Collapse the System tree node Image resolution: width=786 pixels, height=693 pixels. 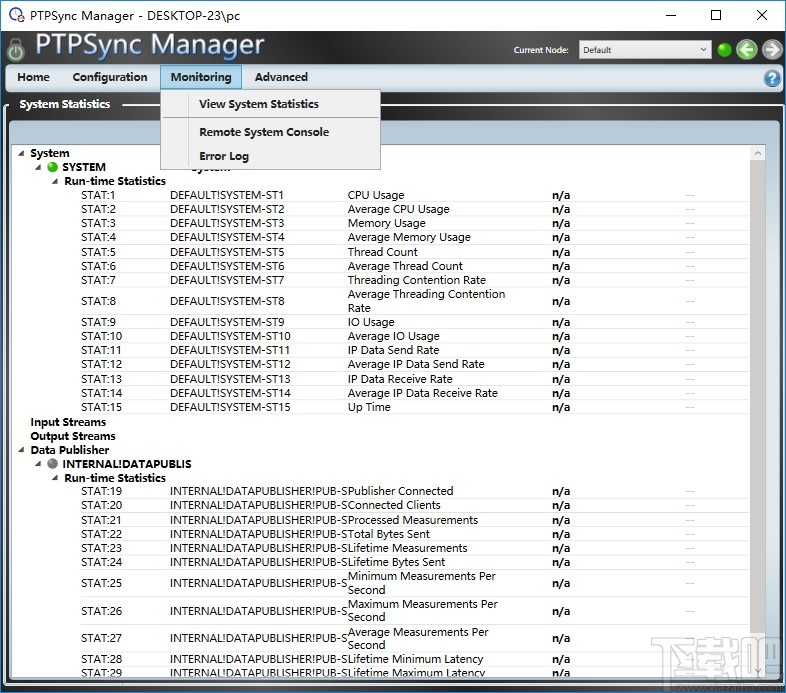click(x=21, y=153)
